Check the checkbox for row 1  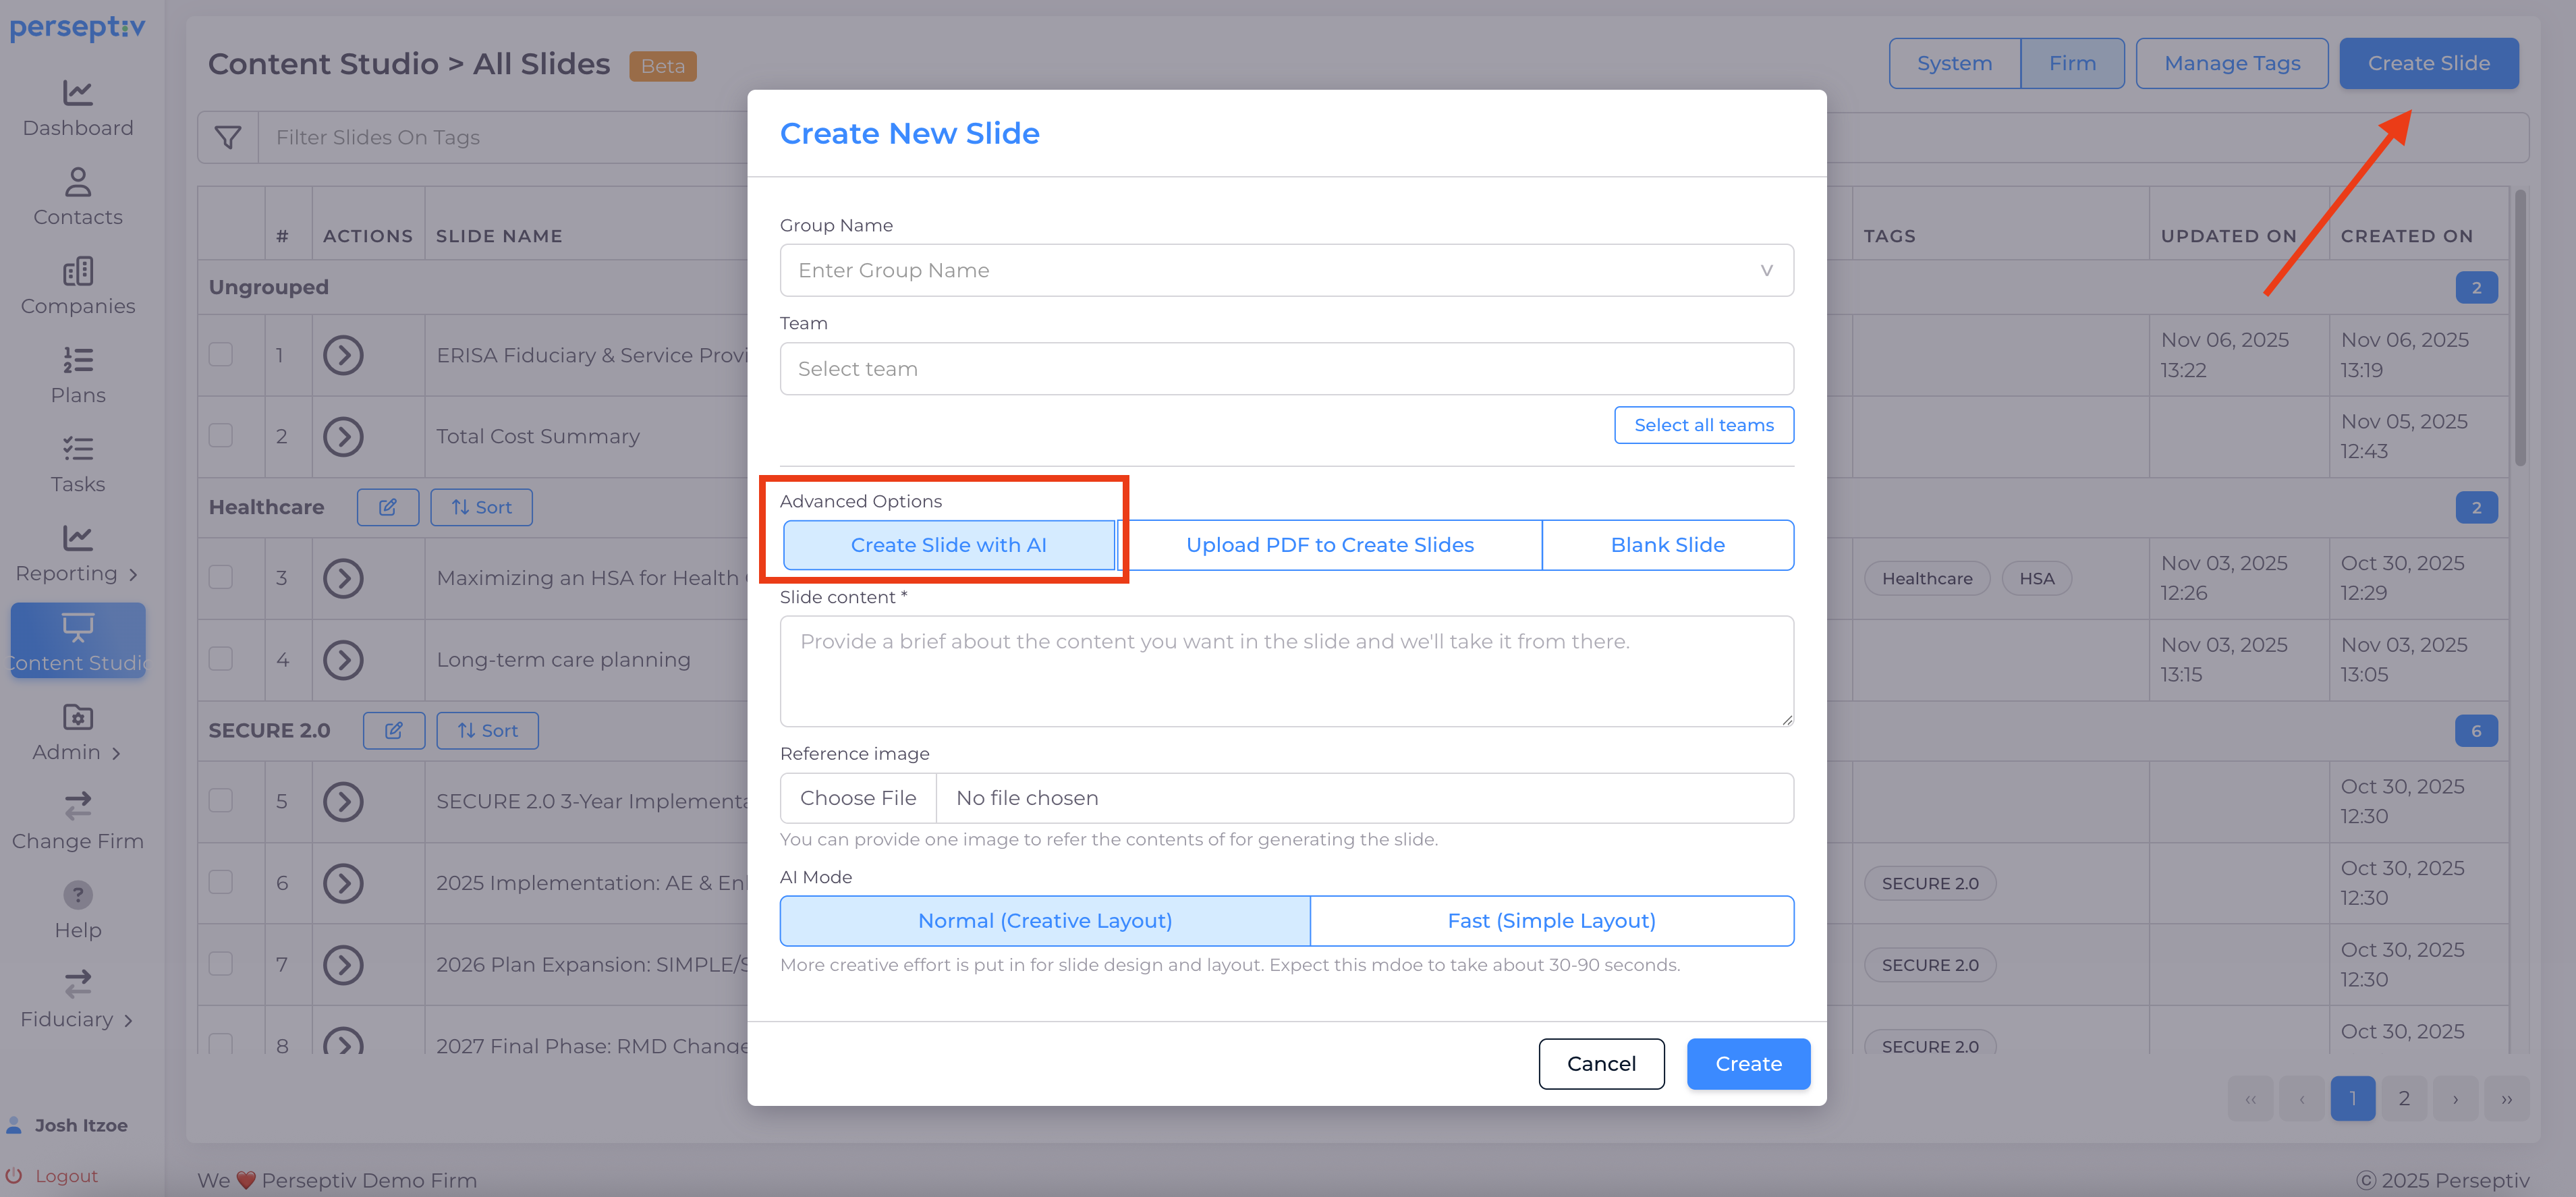(221, 355)
